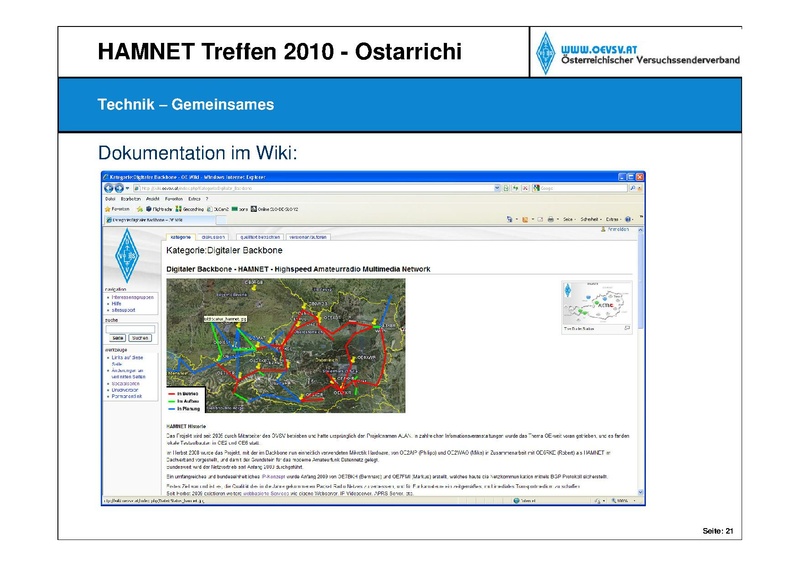Open a new blank browser tab
This screenshot has height=566, width=800.
(x=221, y=220)
